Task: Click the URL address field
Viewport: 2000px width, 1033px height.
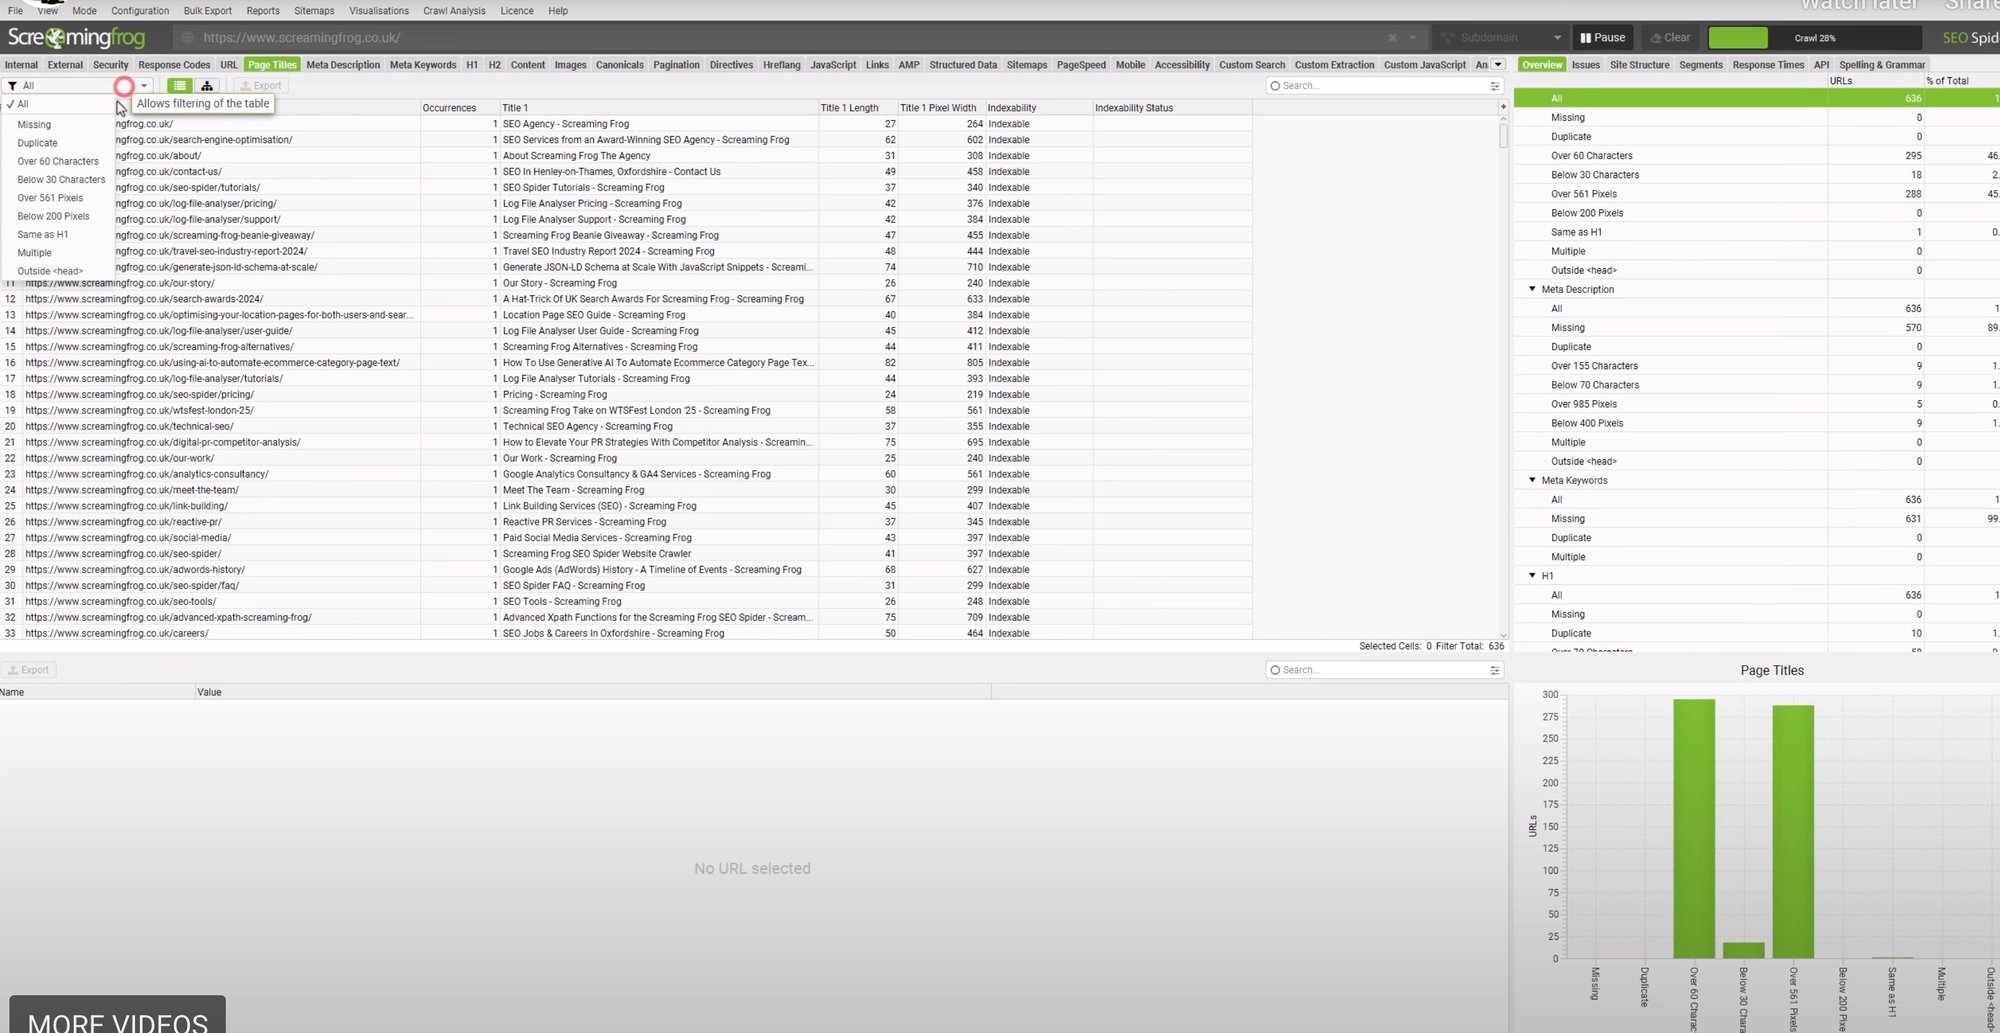Action: (790, 38)
